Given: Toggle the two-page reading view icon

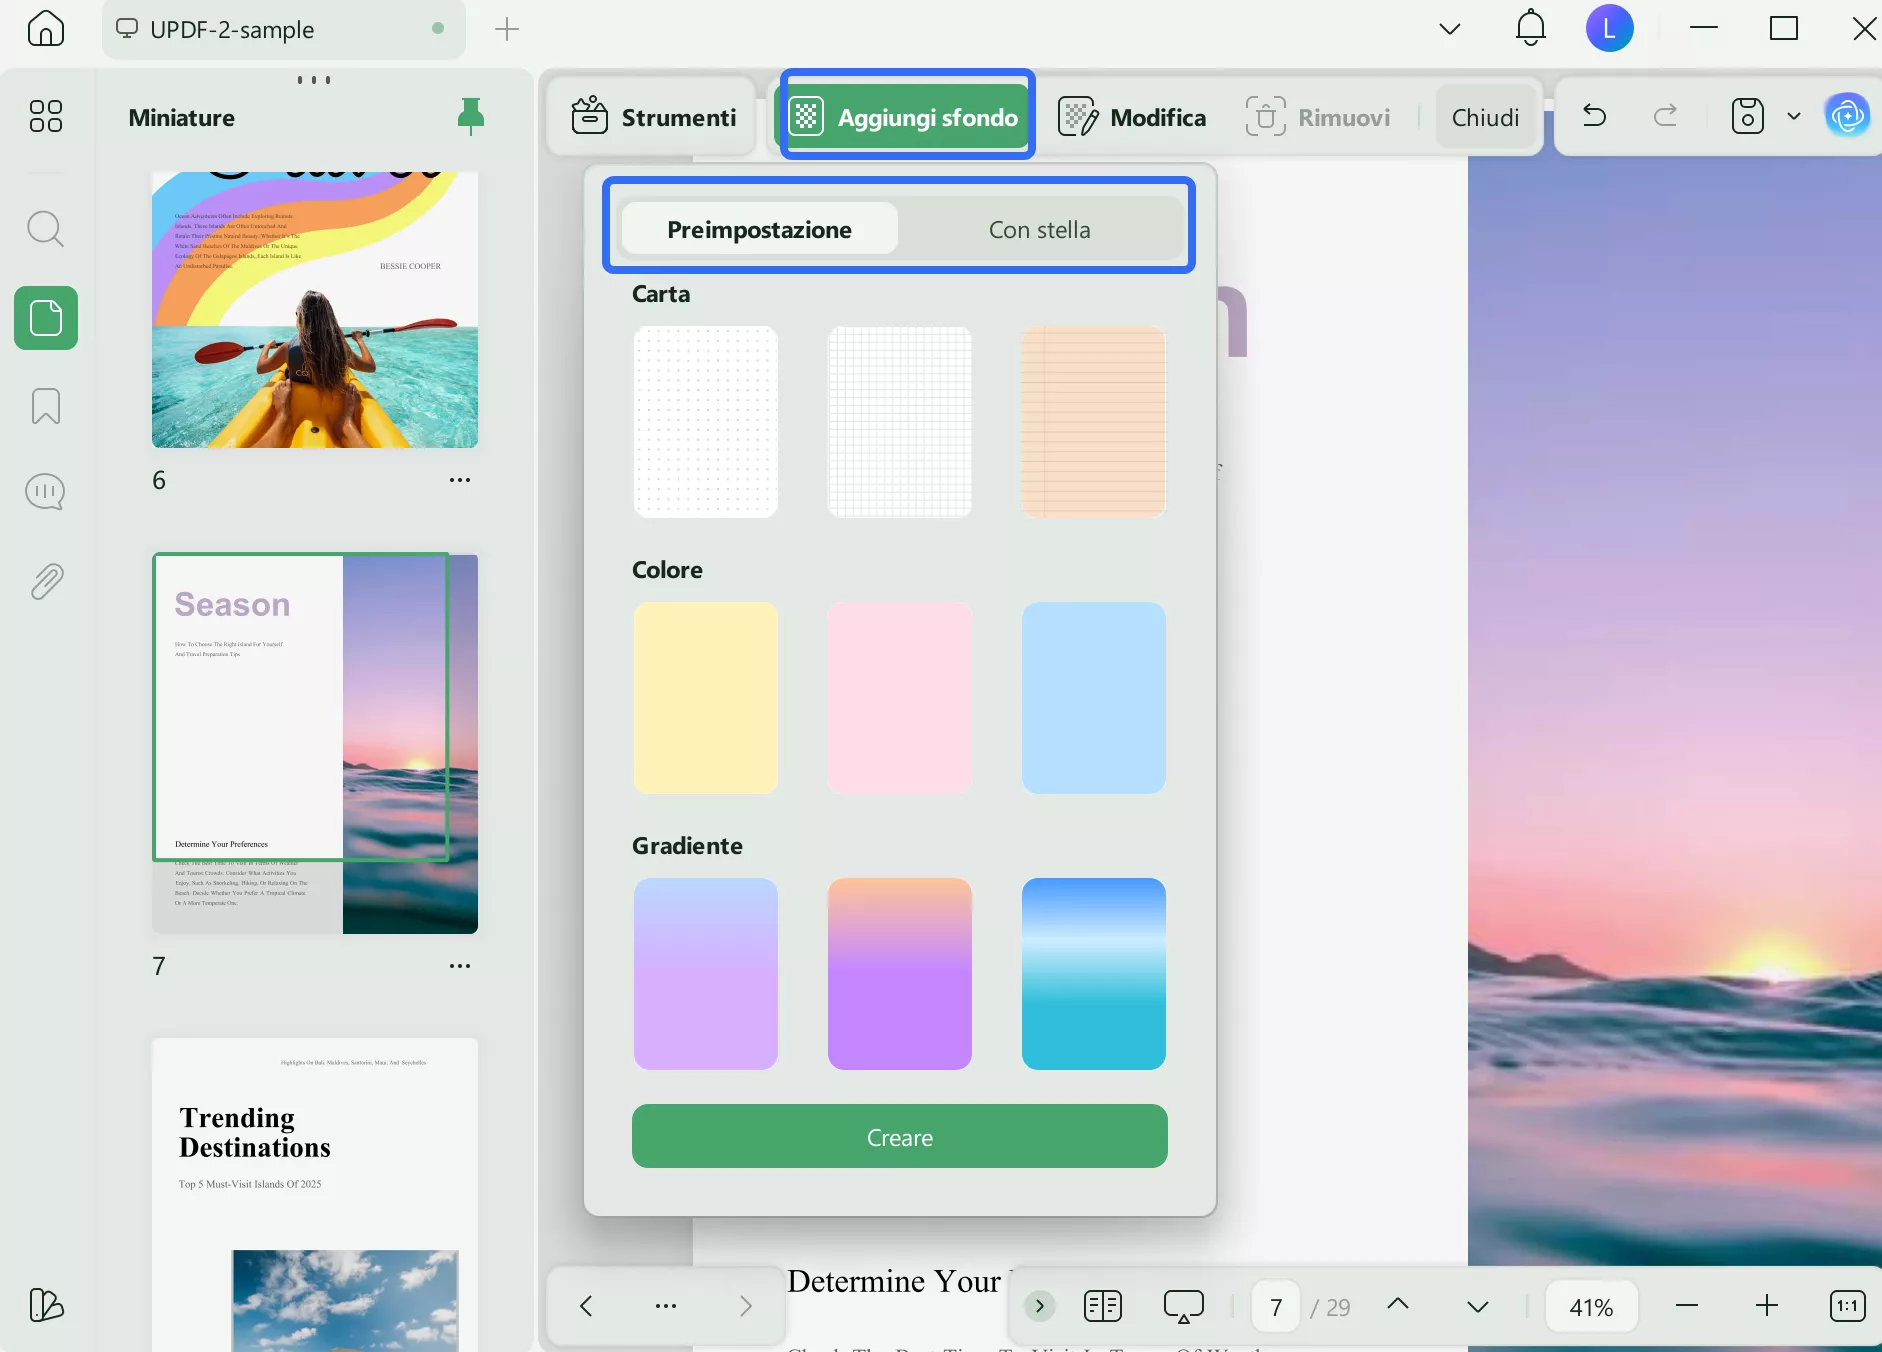Looking at the screenshot, I should (1102, 1306).
